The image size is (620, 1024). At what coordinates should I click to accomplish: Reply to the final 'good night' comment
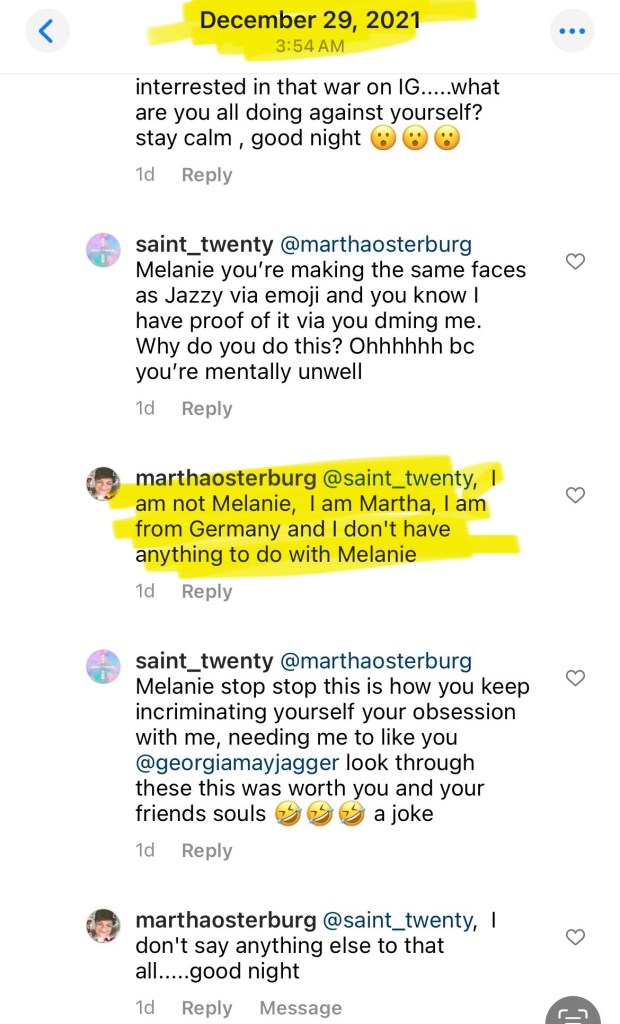point(206,1008)
